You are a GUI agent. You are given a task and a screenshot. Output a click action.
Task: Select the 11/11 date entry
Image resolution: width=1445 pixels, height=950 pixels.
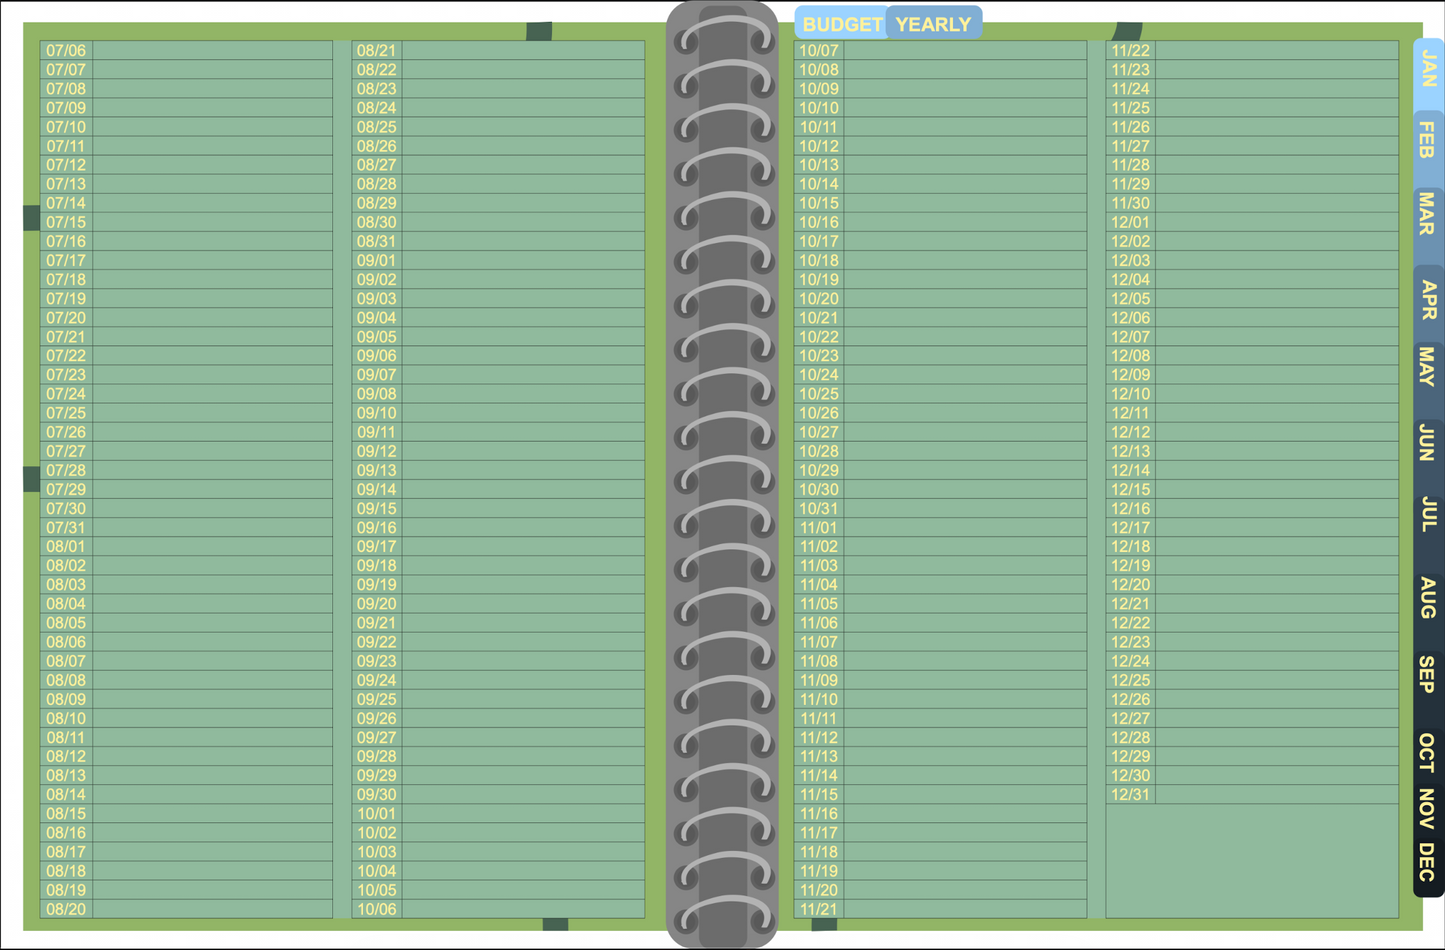pyautogui.click(x=819, y=718)
